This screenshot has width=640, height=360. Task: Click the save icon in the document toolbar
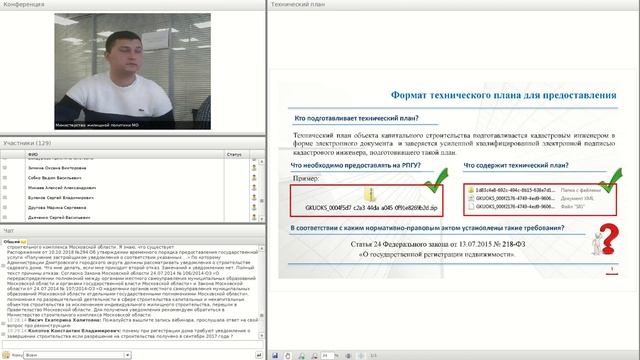coord(275,356)
